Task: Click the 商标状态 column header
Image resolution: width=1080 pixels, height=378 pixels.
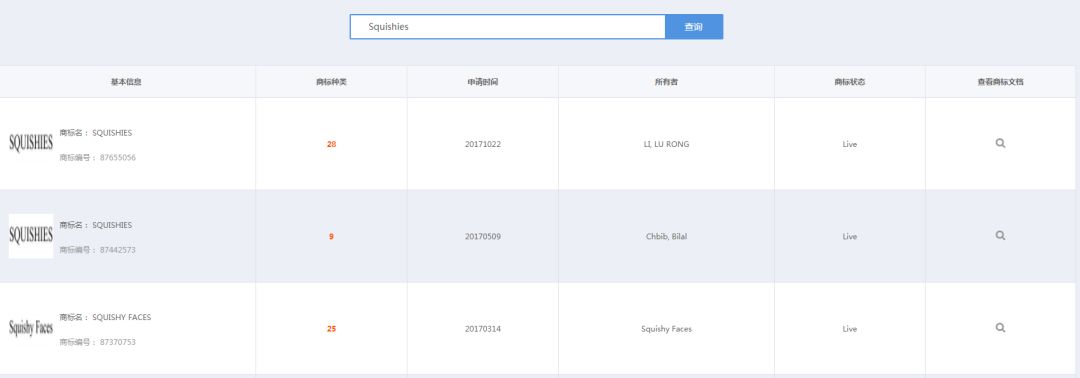Action: (x=850, y=82)
